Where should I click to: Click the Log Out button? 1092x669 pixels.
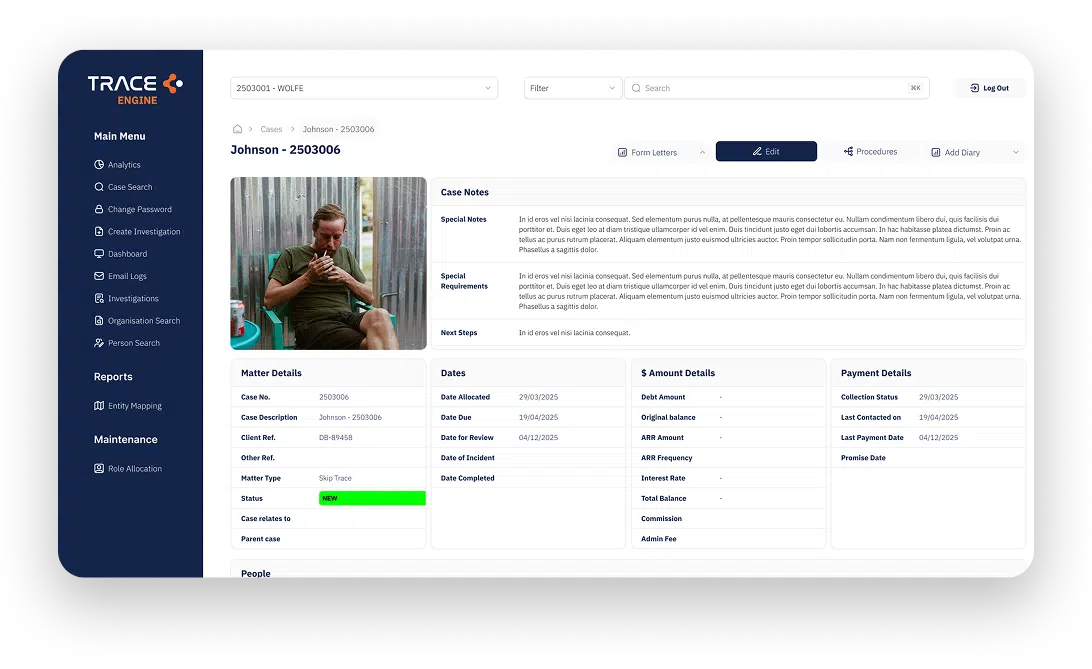coord(989,88)
